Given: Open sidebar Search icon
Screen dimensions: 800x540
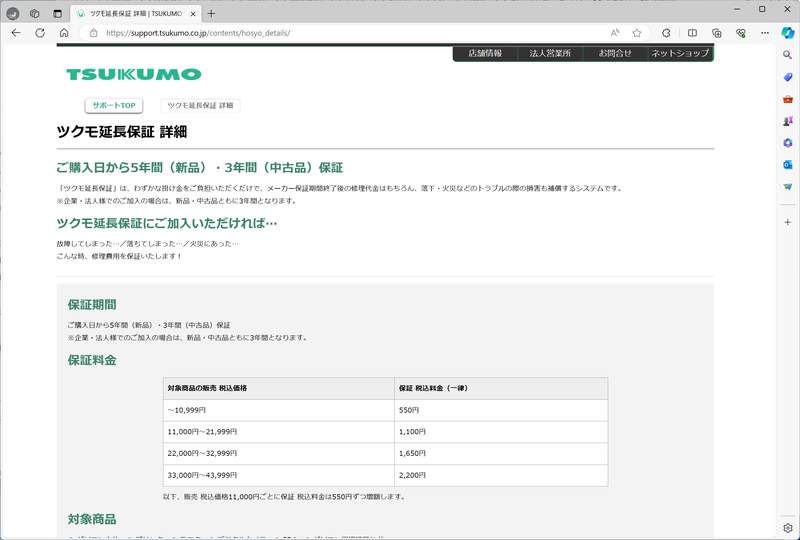Looking at the screenshot, I should click(788, 55).
